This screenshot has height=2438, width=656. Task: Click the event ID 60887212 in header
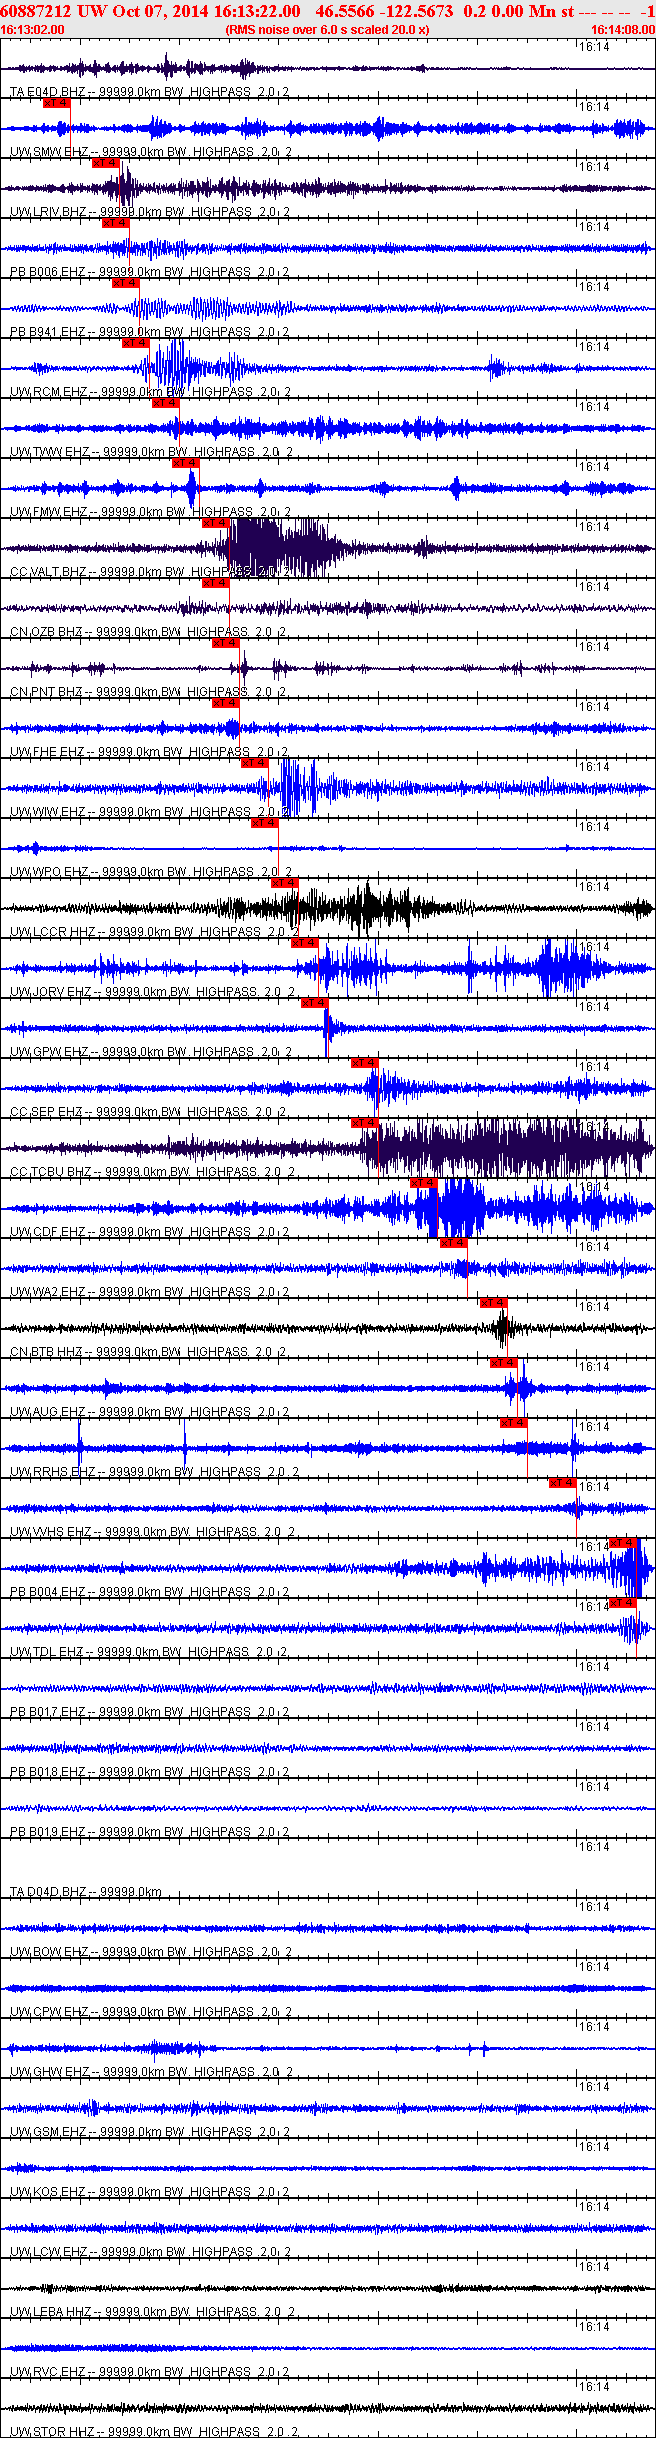pos(34,11)
